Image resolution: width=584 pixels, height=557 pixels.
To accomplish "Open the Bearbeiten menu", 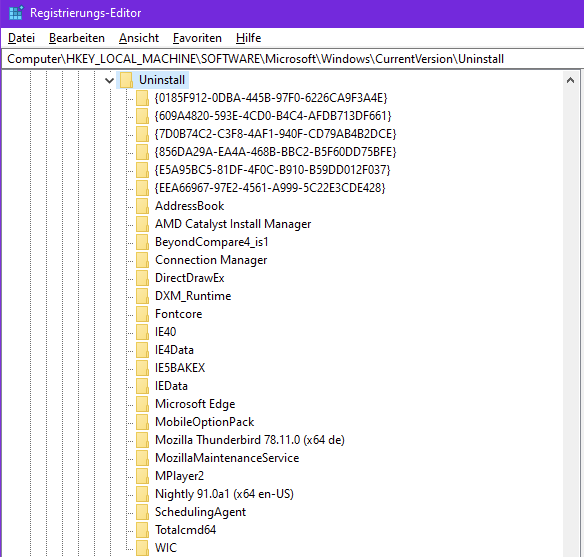I will pyautogui.click(x=77, y=38).
